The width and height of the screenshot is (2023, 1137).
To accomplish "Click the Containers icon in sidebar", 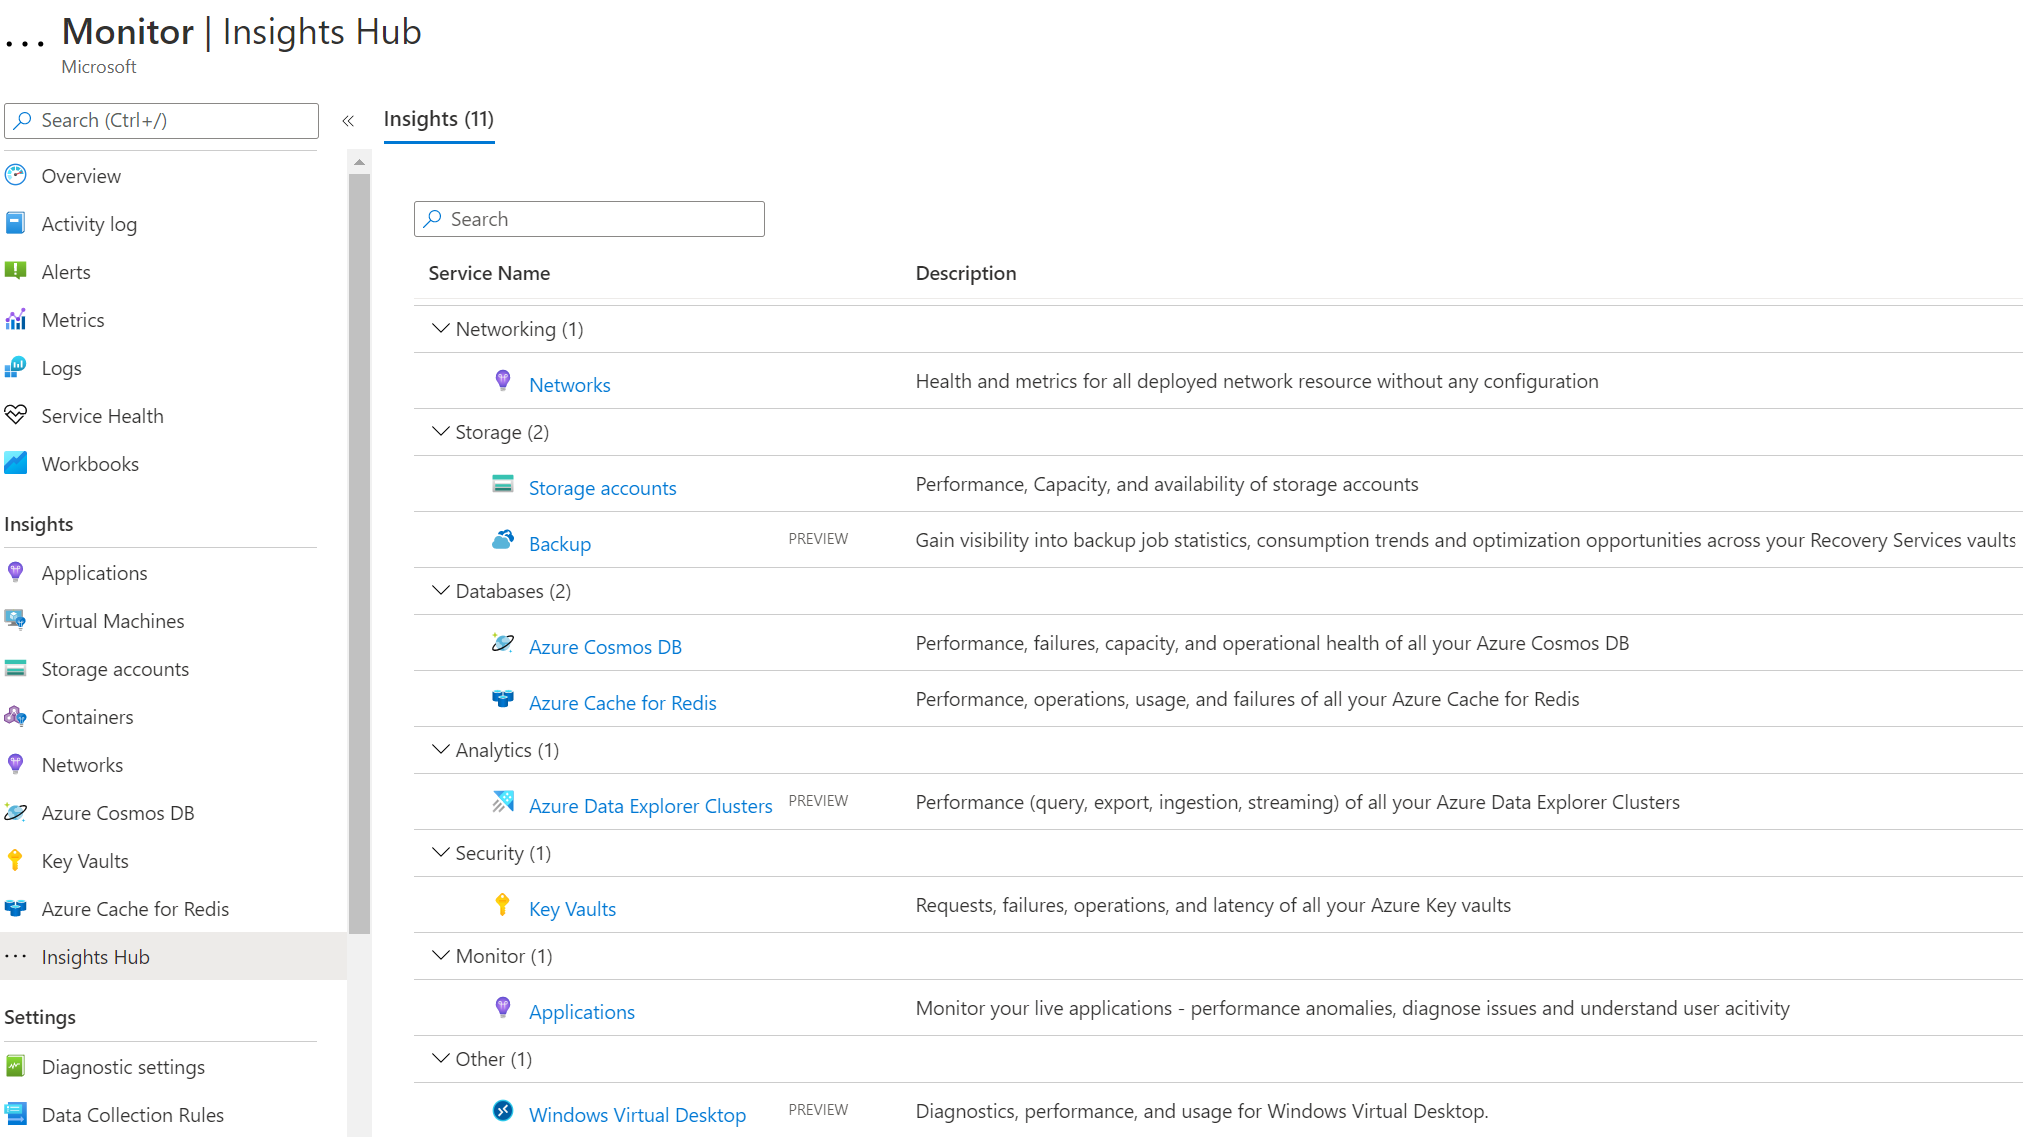I will click(x=16, y=717).
